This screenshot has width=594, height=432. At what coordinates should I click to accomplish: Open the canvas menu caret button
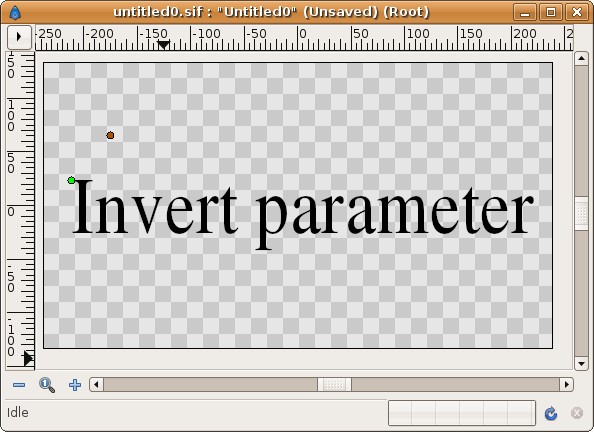19,37
